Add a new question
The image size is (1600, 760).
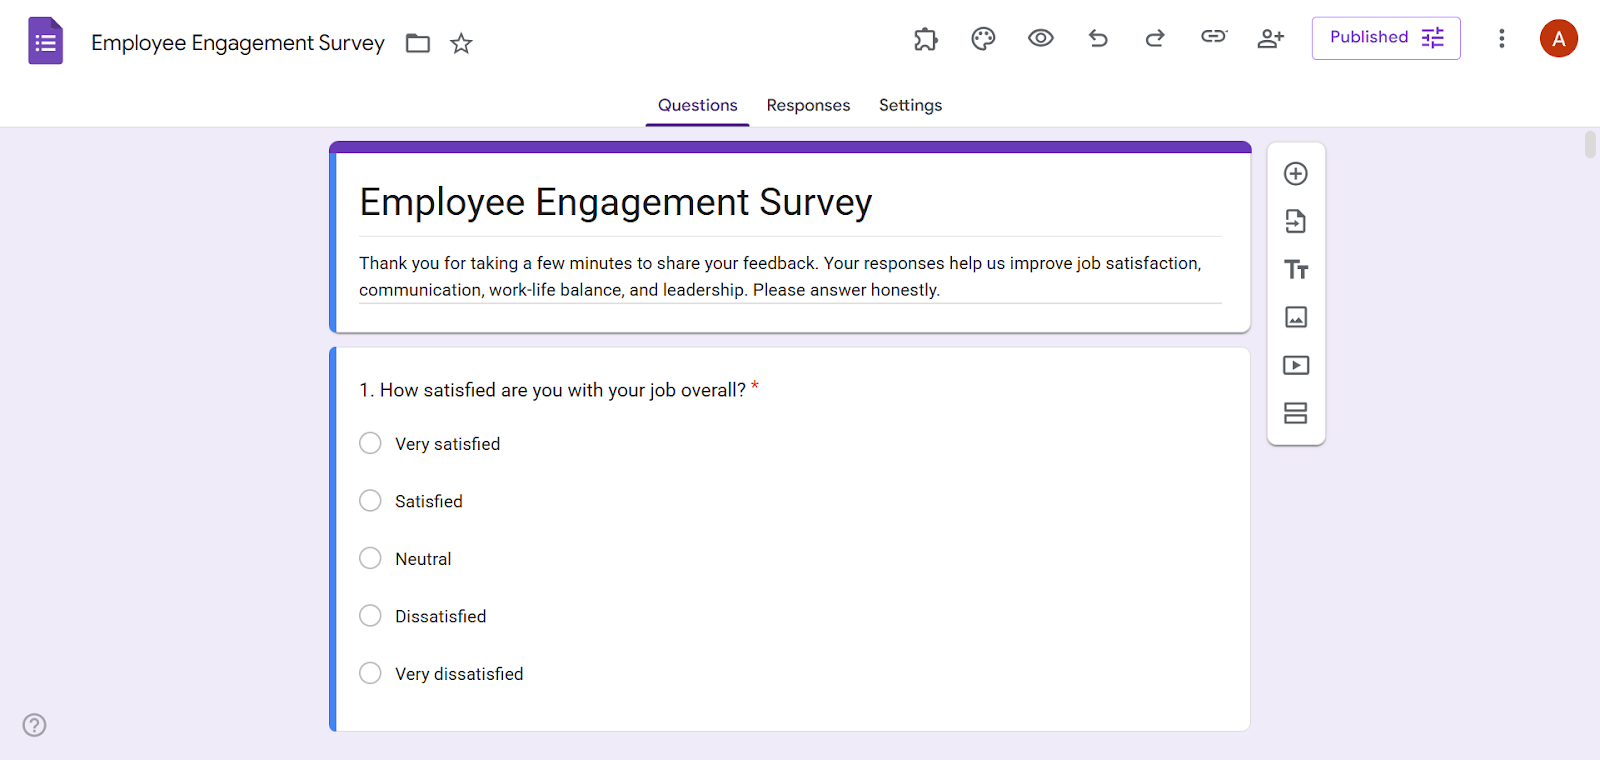[x=1296, y=174]
